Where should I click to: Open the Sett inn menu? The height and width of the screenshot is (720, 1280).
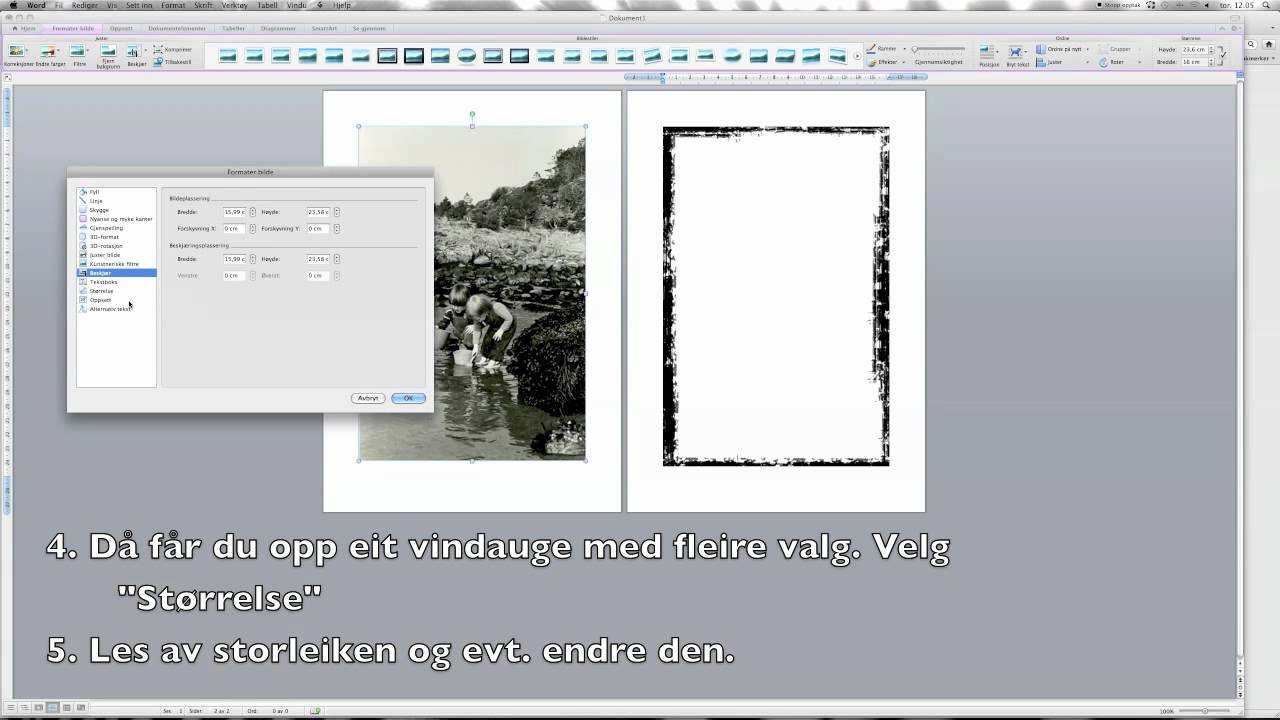139,5
